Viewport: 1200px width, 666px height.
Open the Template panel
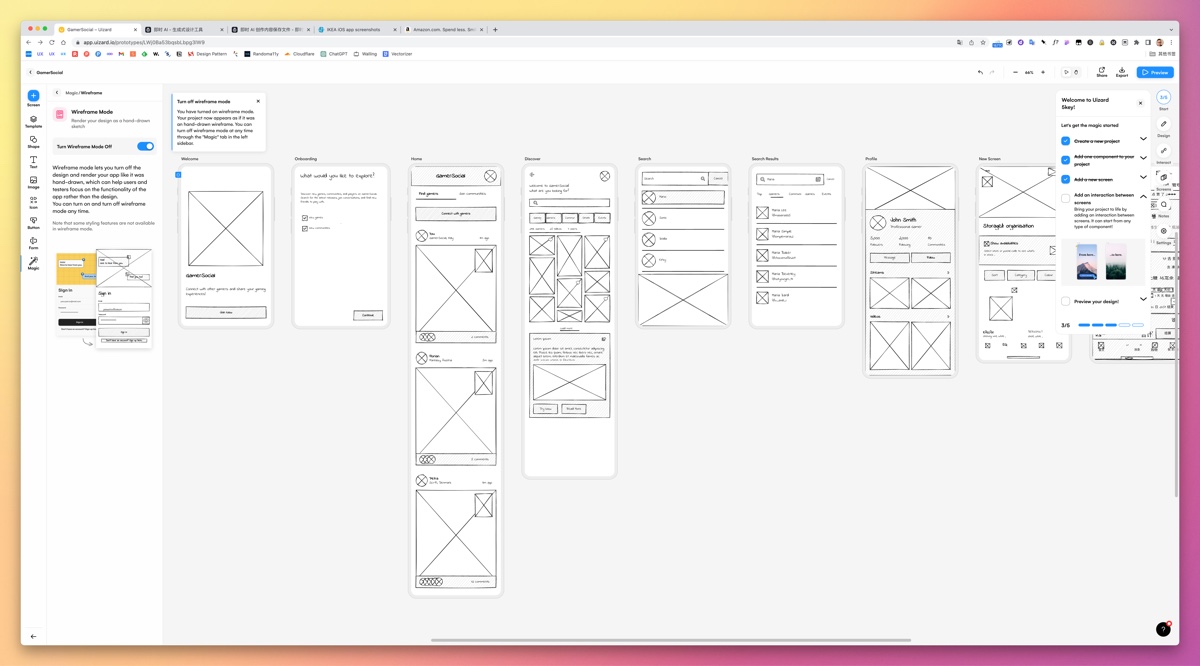(33, 120)
